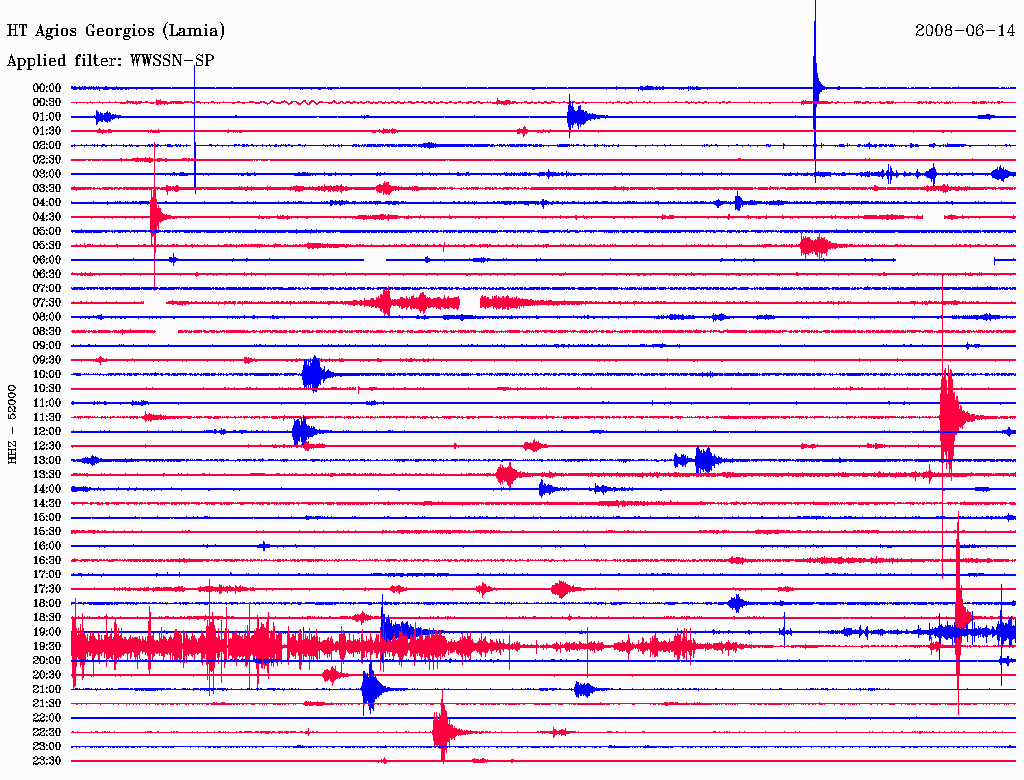The height and width of the screenshot is (780, 1024).
Task: Click the 22:30 time label
Action: [47, 732]
